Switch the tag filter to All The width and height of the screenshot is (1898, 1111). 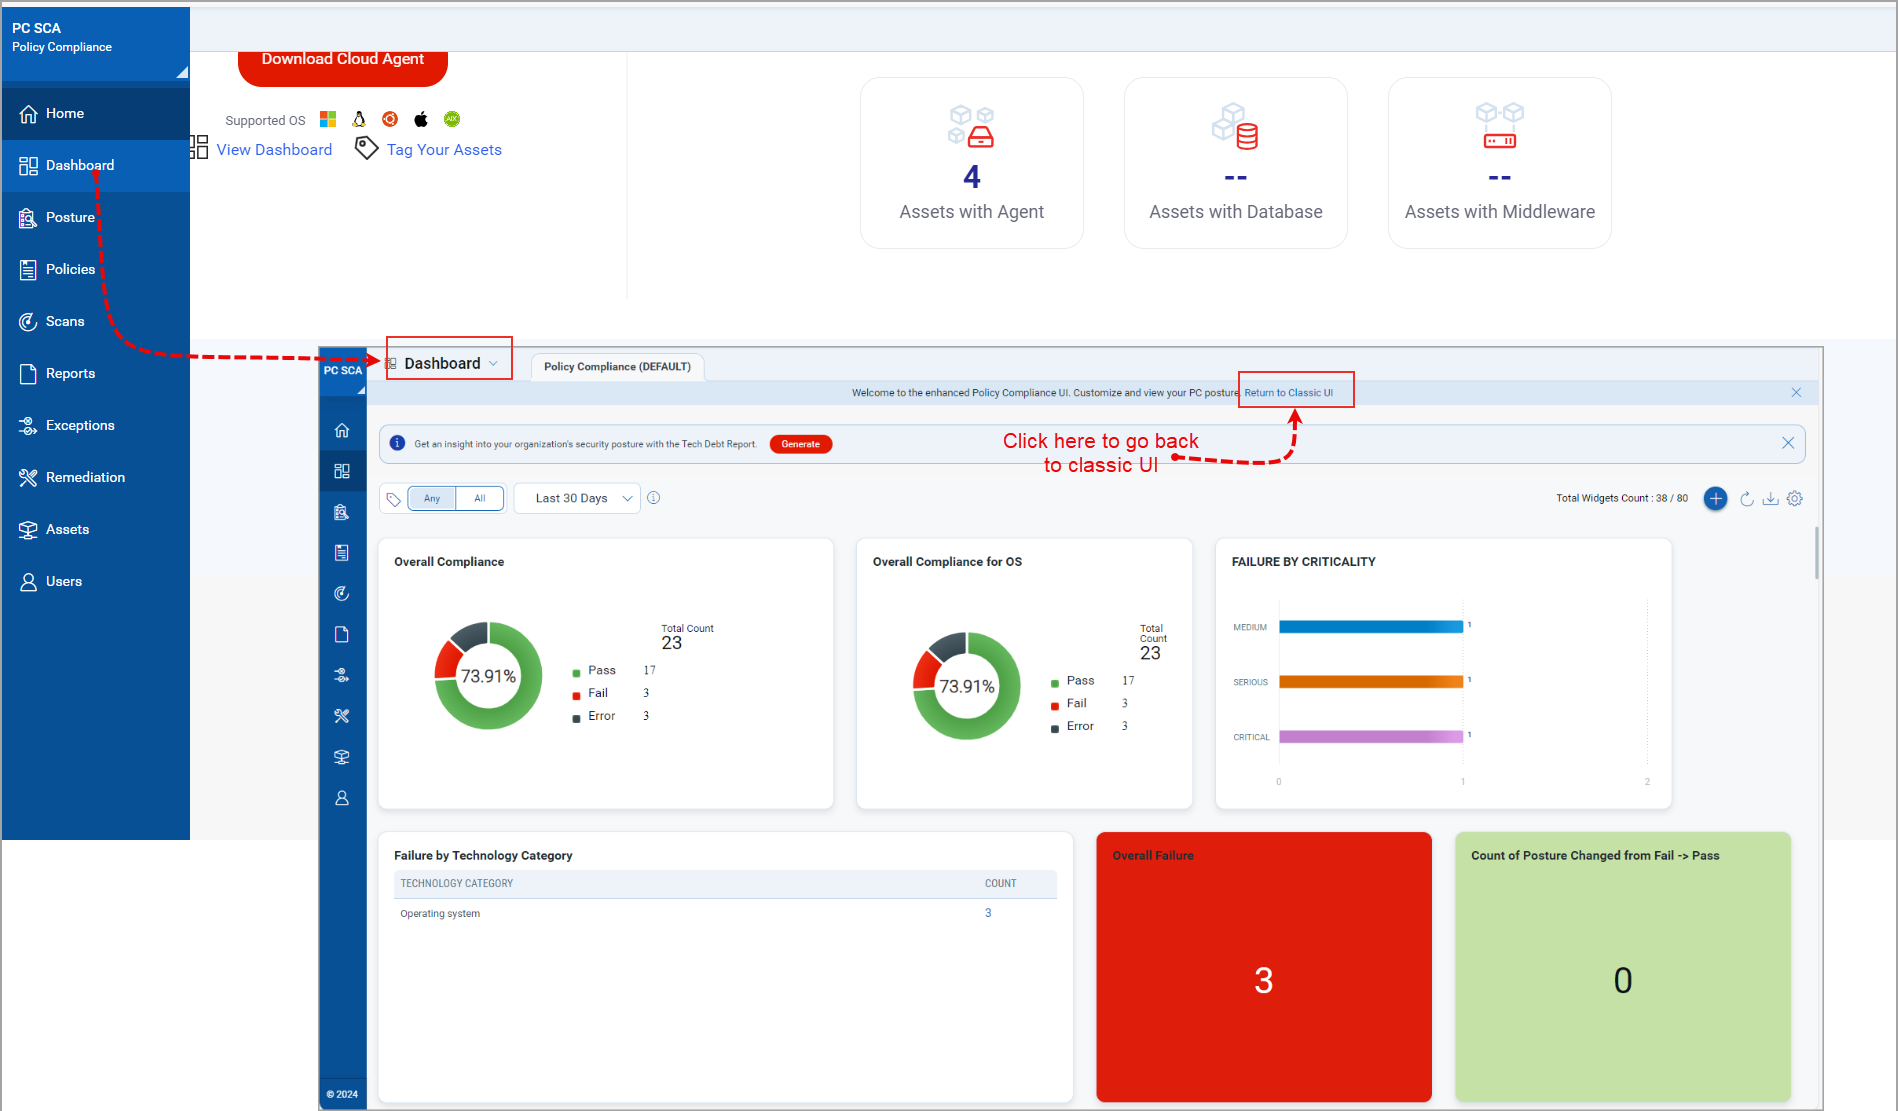pos(480,498)
